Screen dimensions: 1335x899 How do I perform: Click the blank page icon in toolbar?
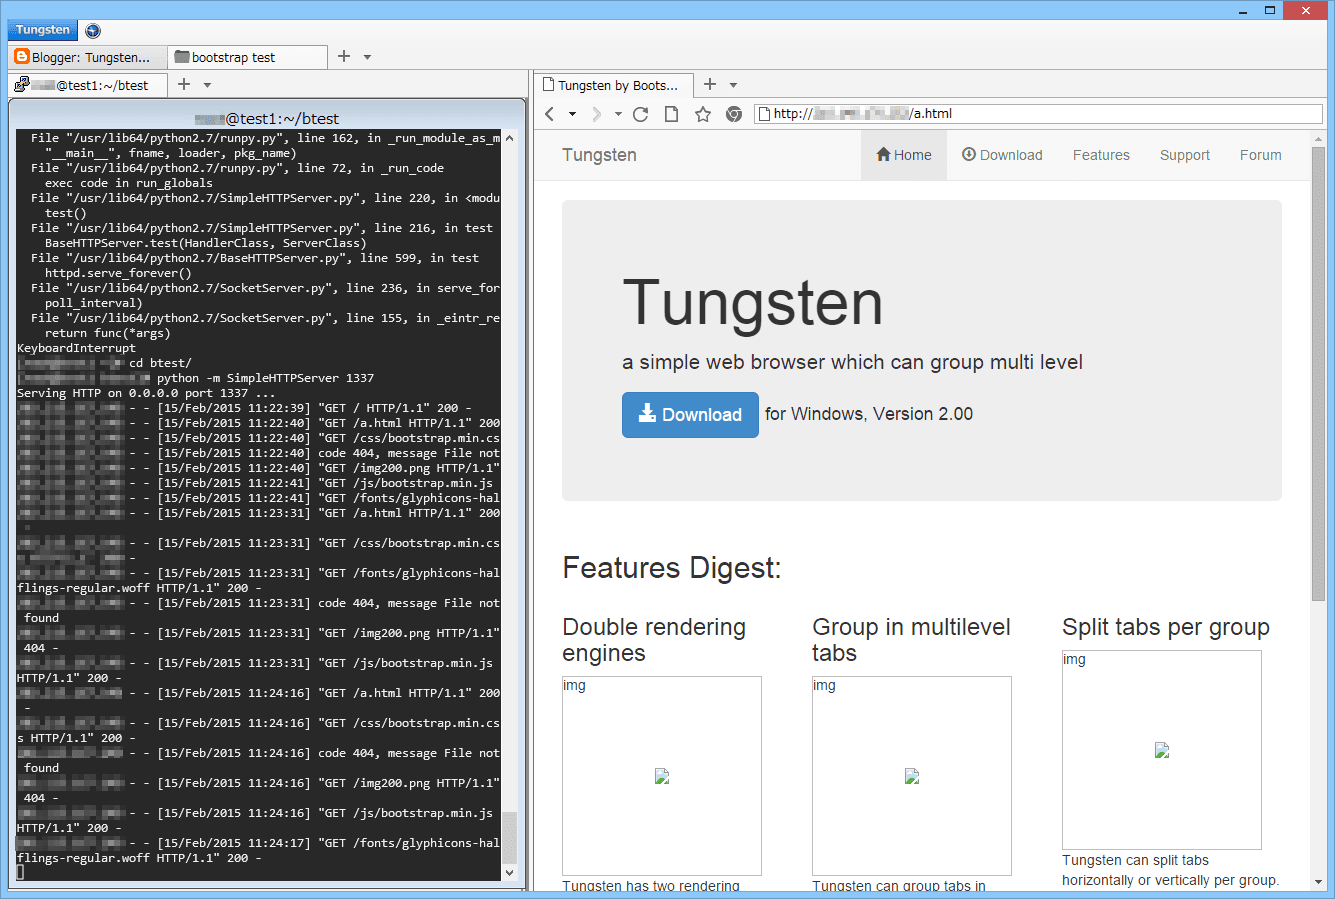click(x=672, y=114)
